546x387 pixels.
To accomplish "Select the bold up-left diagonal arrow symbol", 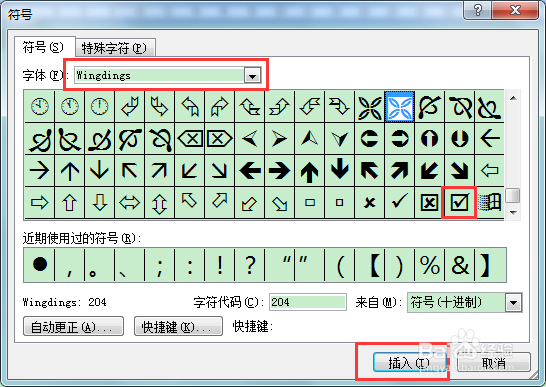I will [x=369, y=171].
